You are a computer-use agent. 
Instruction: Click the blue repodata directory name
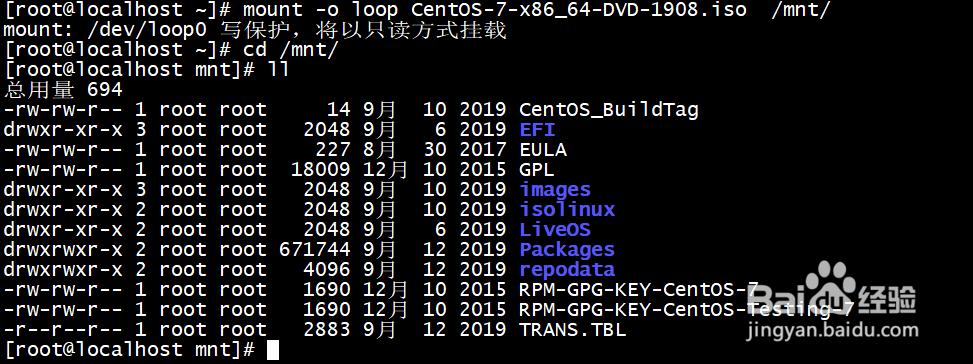pyautogui.click(x=567, y=270)
